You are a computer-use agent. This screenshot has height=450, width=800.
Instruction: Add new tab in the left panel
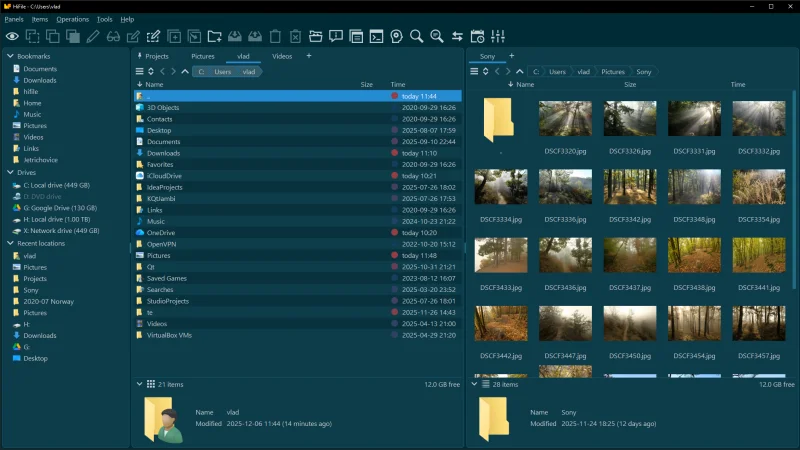coord(309,56)
